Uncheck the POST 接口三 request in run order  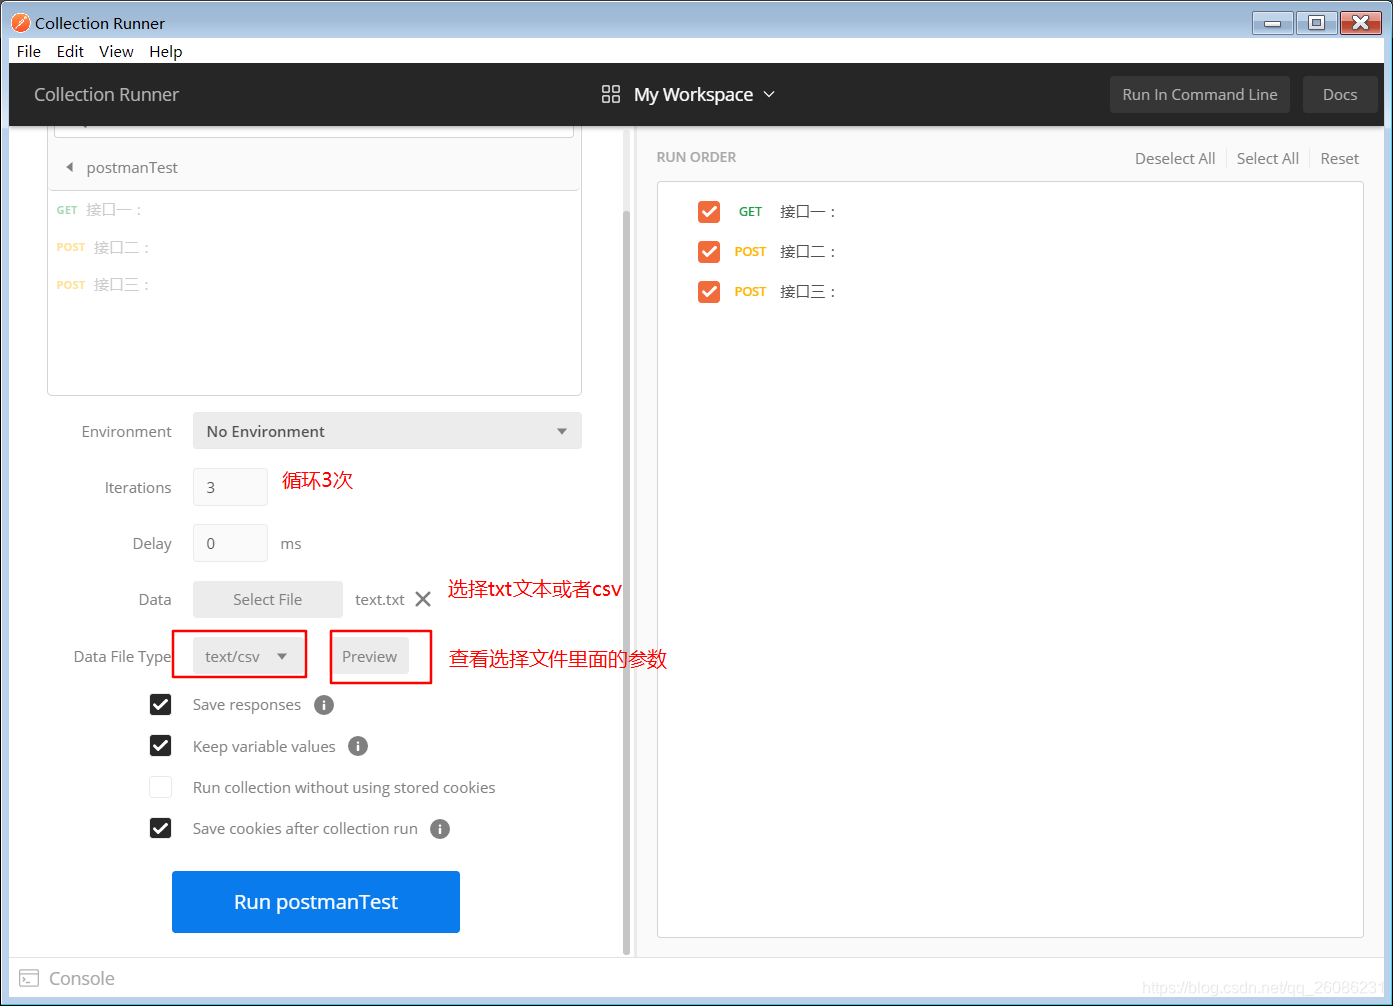coord(709,291)
